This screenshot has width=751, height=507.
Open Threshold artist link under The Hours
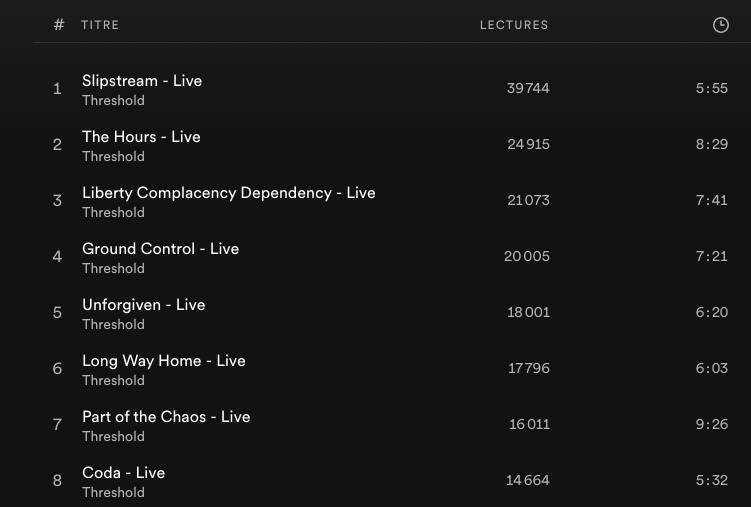coord(113,157)
